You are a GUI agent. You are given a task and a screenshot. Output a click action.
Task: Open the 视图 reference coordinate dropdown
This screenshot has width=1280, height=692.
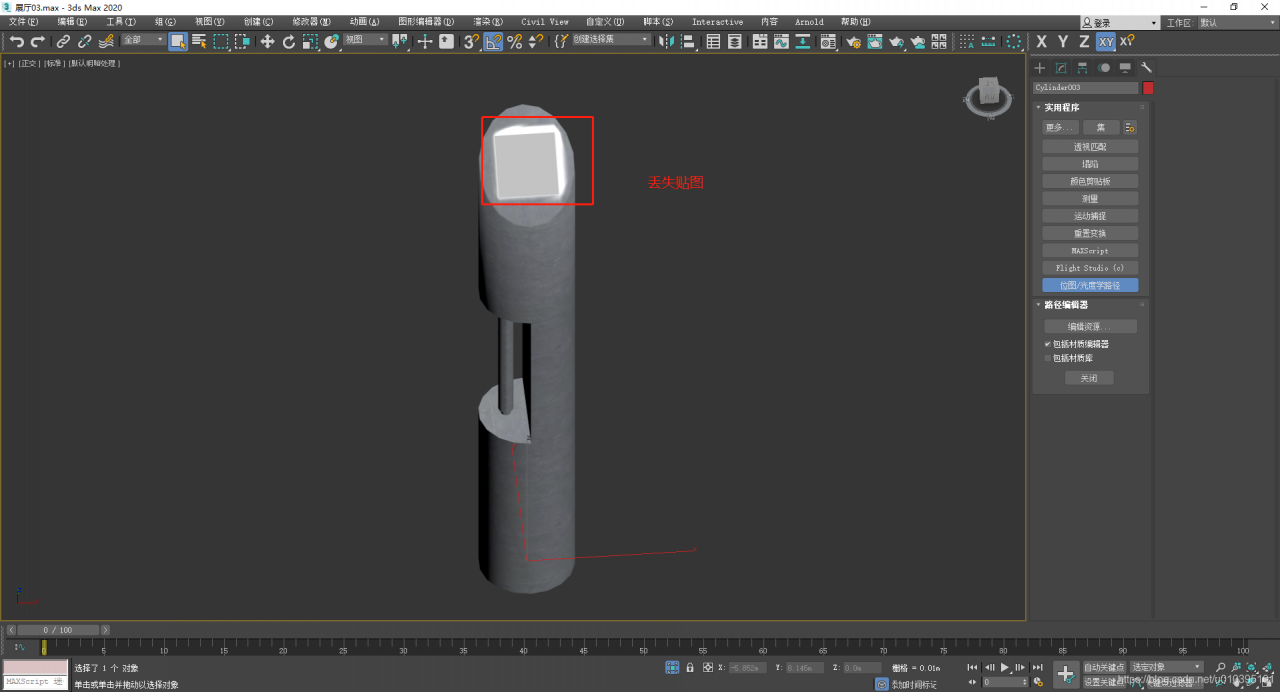pos(365,40)
